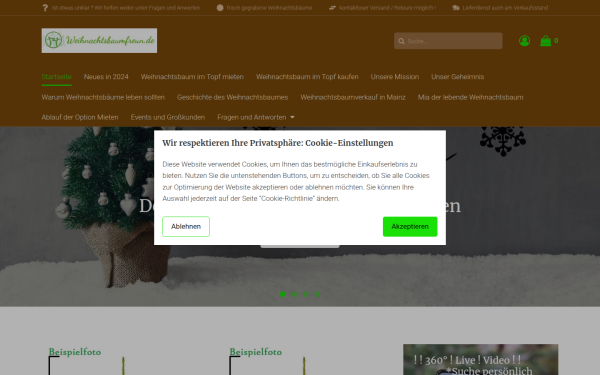Click the search magnifier icon

point(401,41)
